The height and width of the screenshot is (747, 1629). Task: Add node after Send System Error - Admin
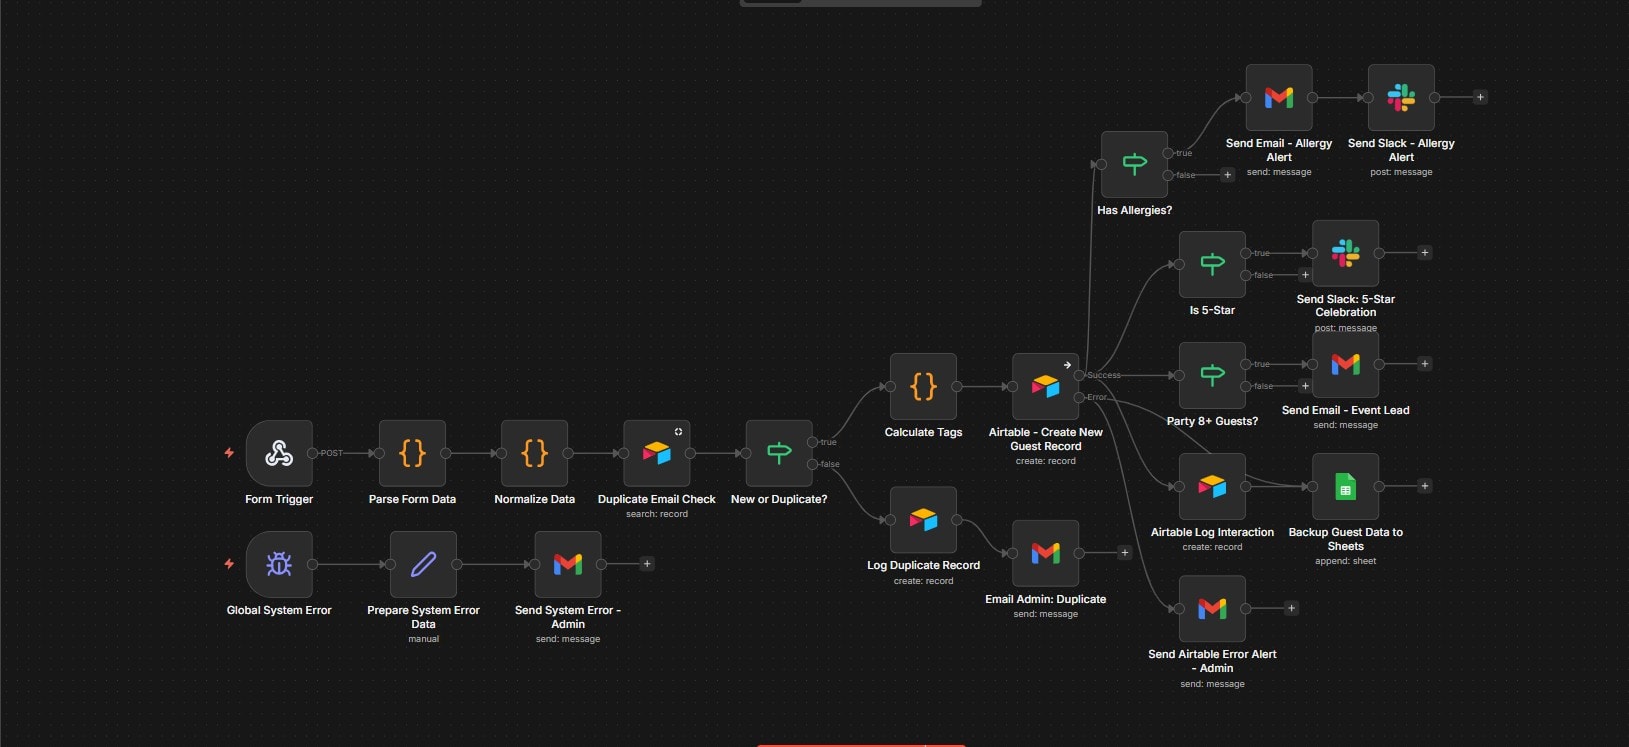coord(647,564)
